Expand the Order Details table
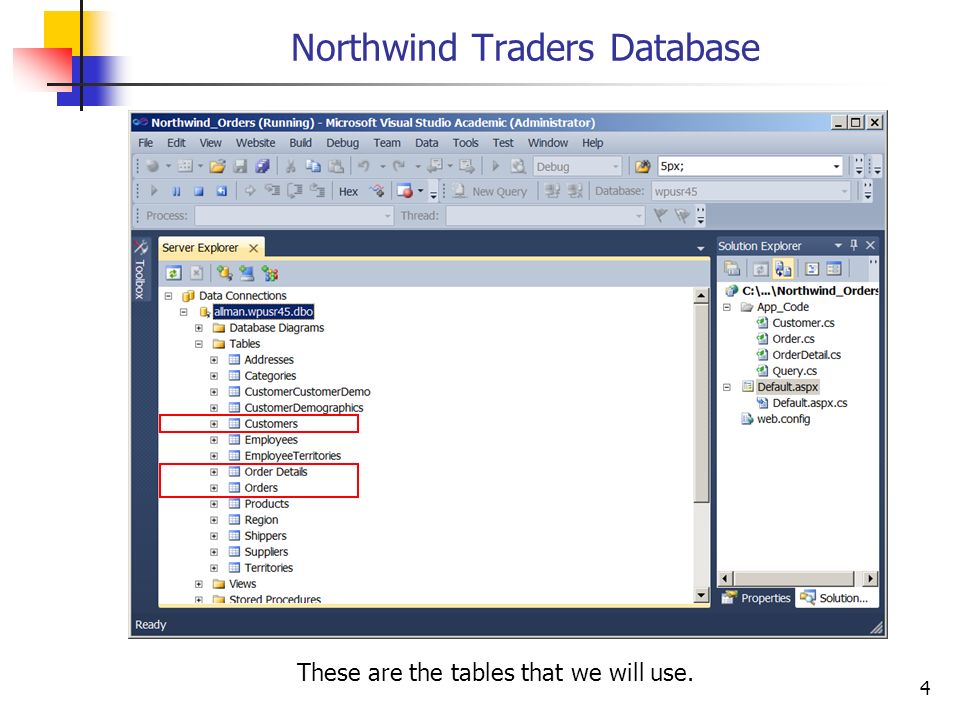 [x=214, y=472]
